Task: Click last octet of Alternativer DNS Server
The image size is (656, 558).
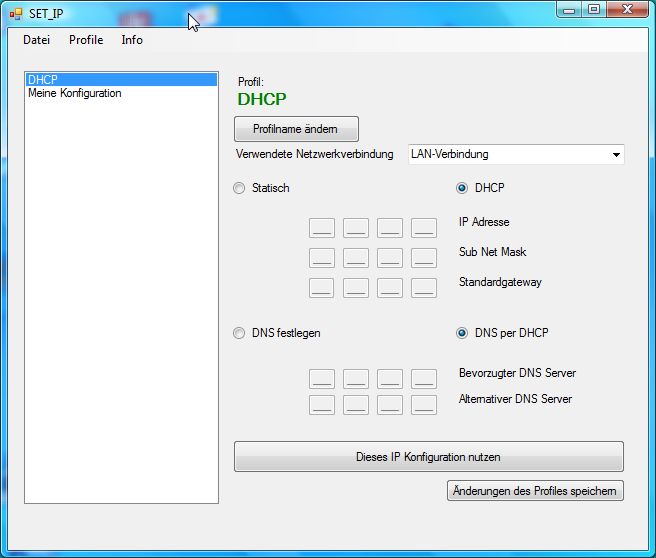Action: (x=424, y=405)
